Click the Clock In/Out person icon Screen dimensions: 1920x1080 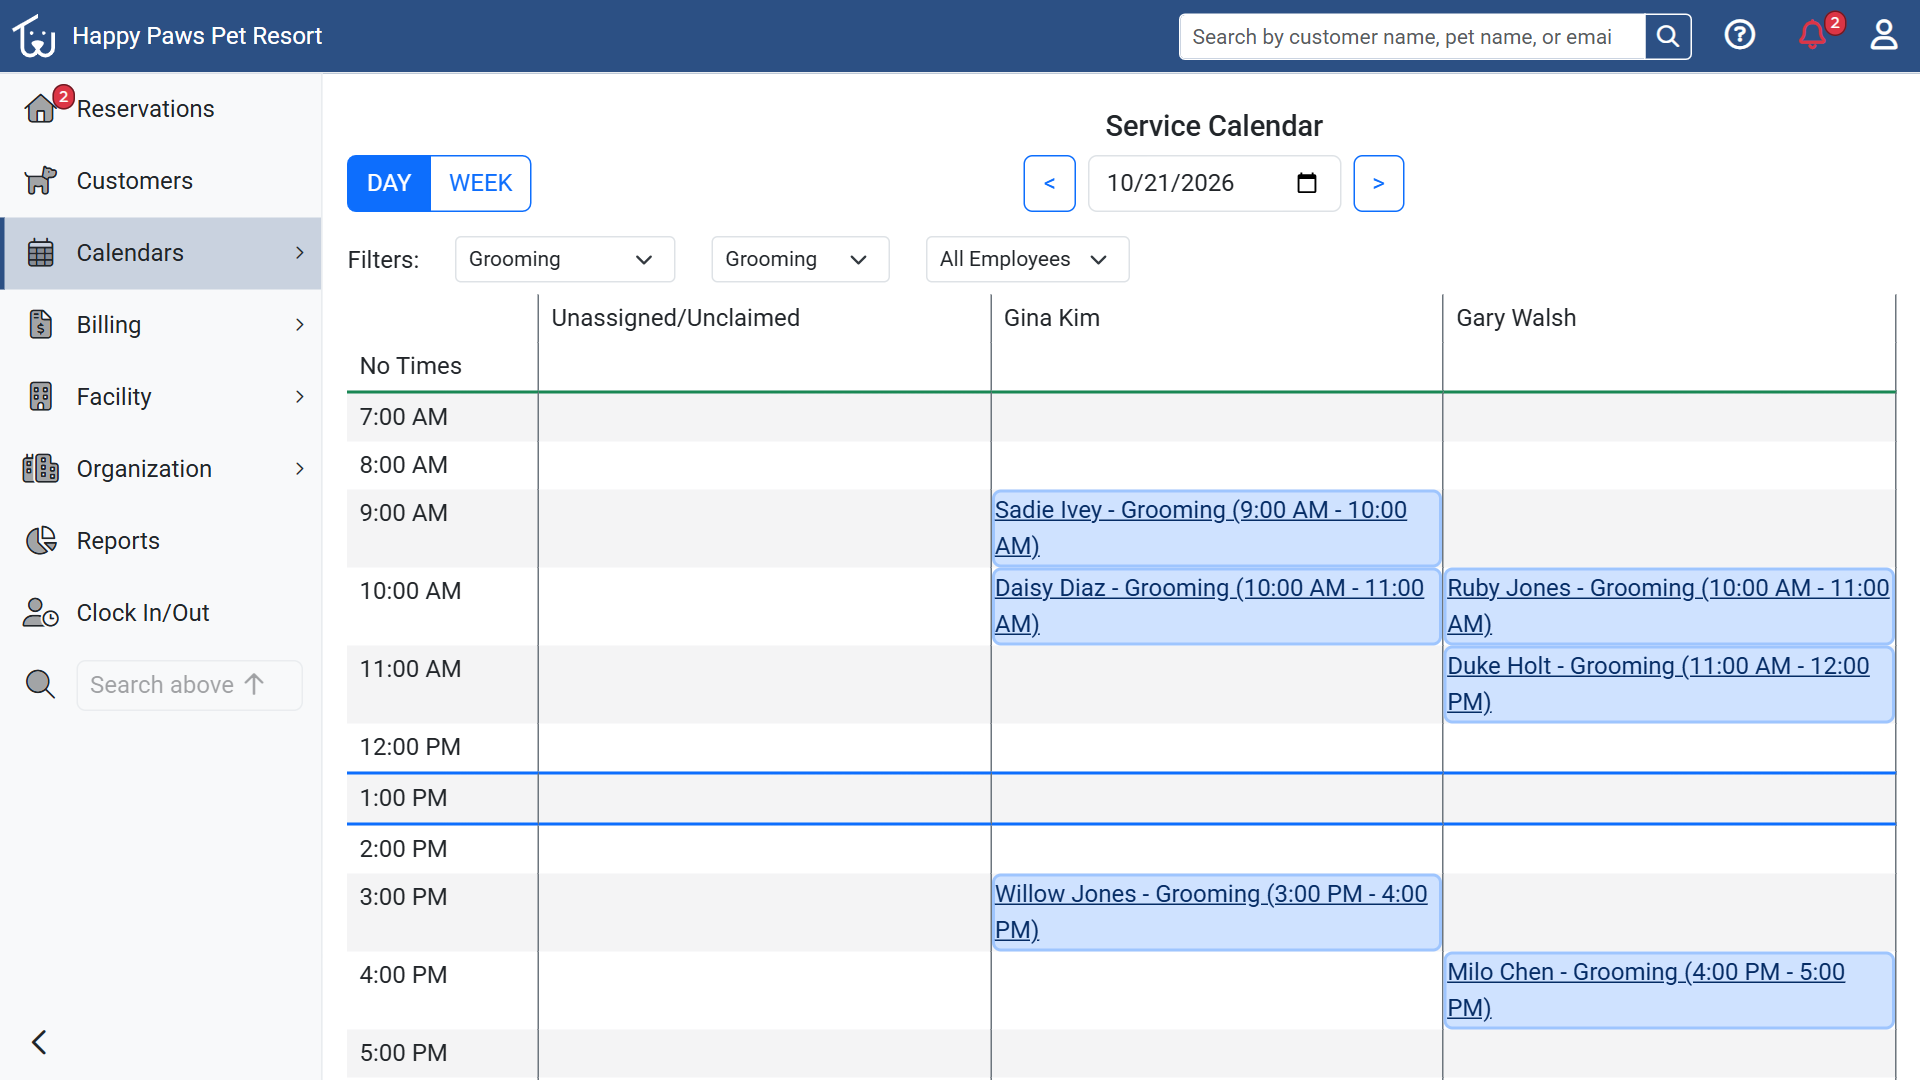(40, 613)
